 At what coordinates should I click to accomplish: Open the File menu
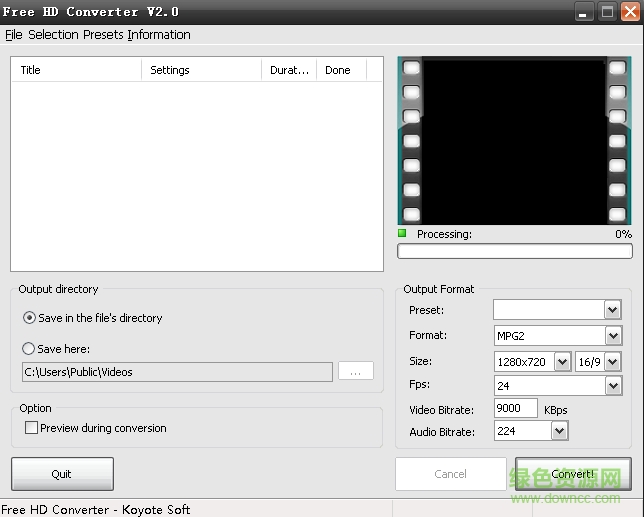(14, 34)
